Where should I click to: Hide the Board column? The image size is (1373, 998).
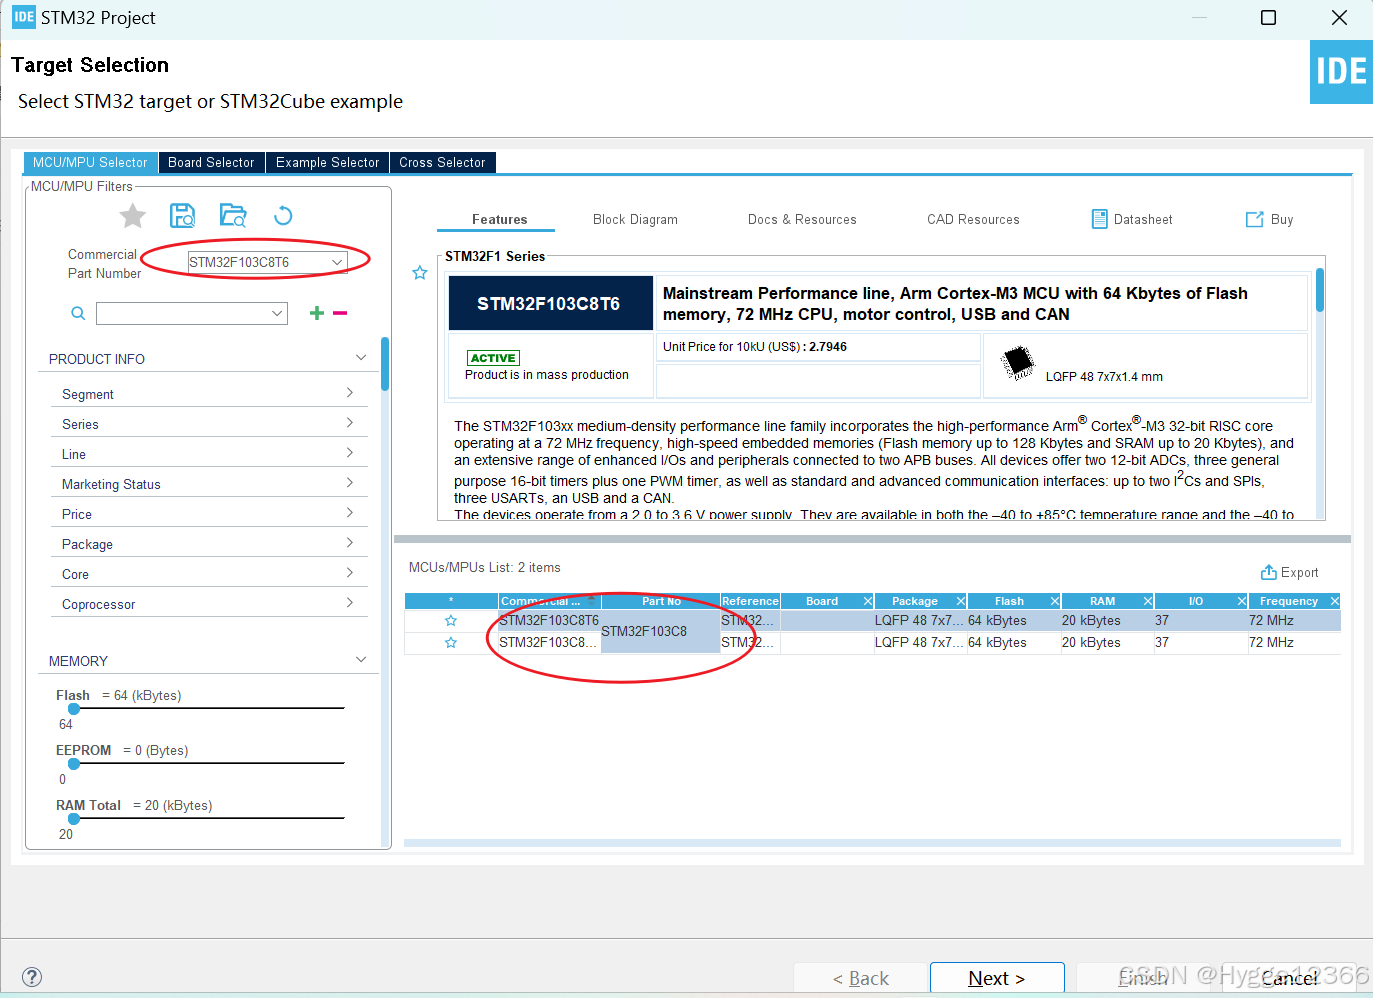[x=868, y=601]
